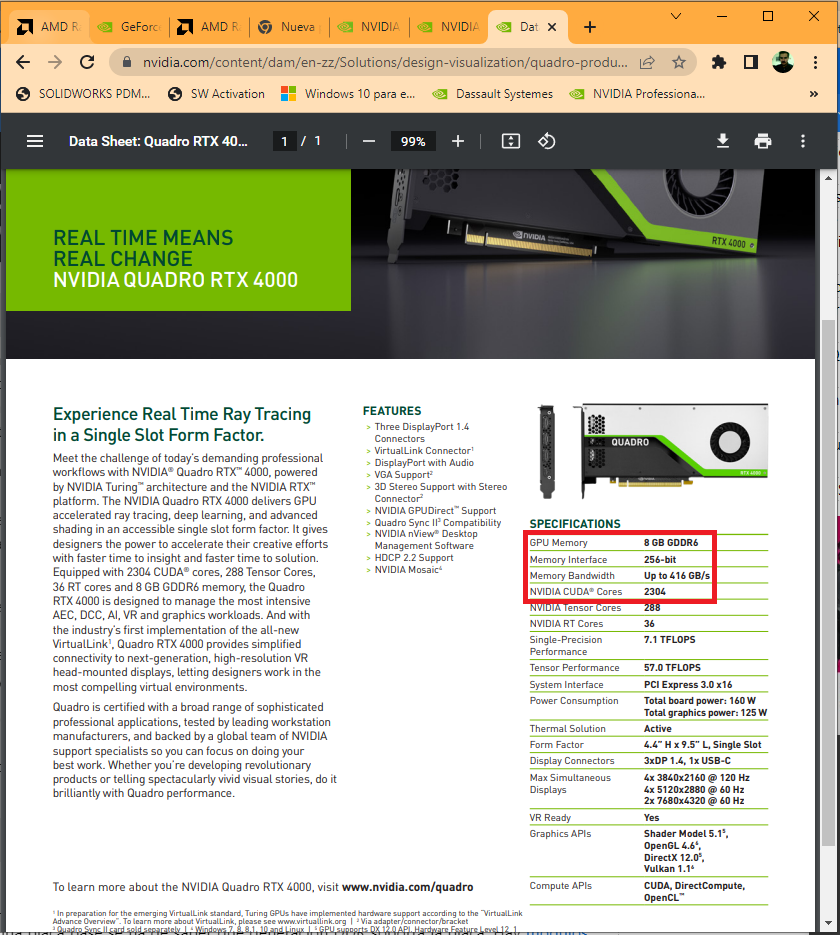Switch to the second NVIDIA tab
This screenshot has width=840, height=935.
coord(450,27)
